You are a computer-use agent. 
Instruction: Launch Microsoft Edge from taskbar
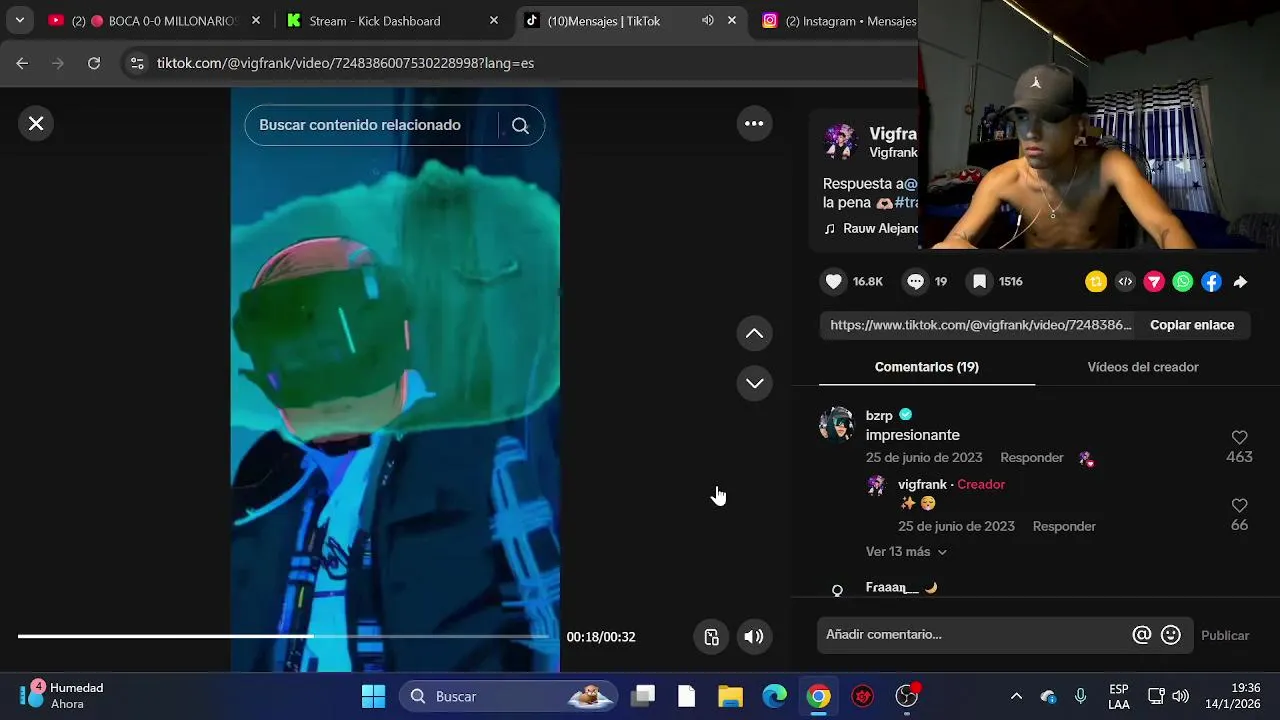[x=775, y=696]
